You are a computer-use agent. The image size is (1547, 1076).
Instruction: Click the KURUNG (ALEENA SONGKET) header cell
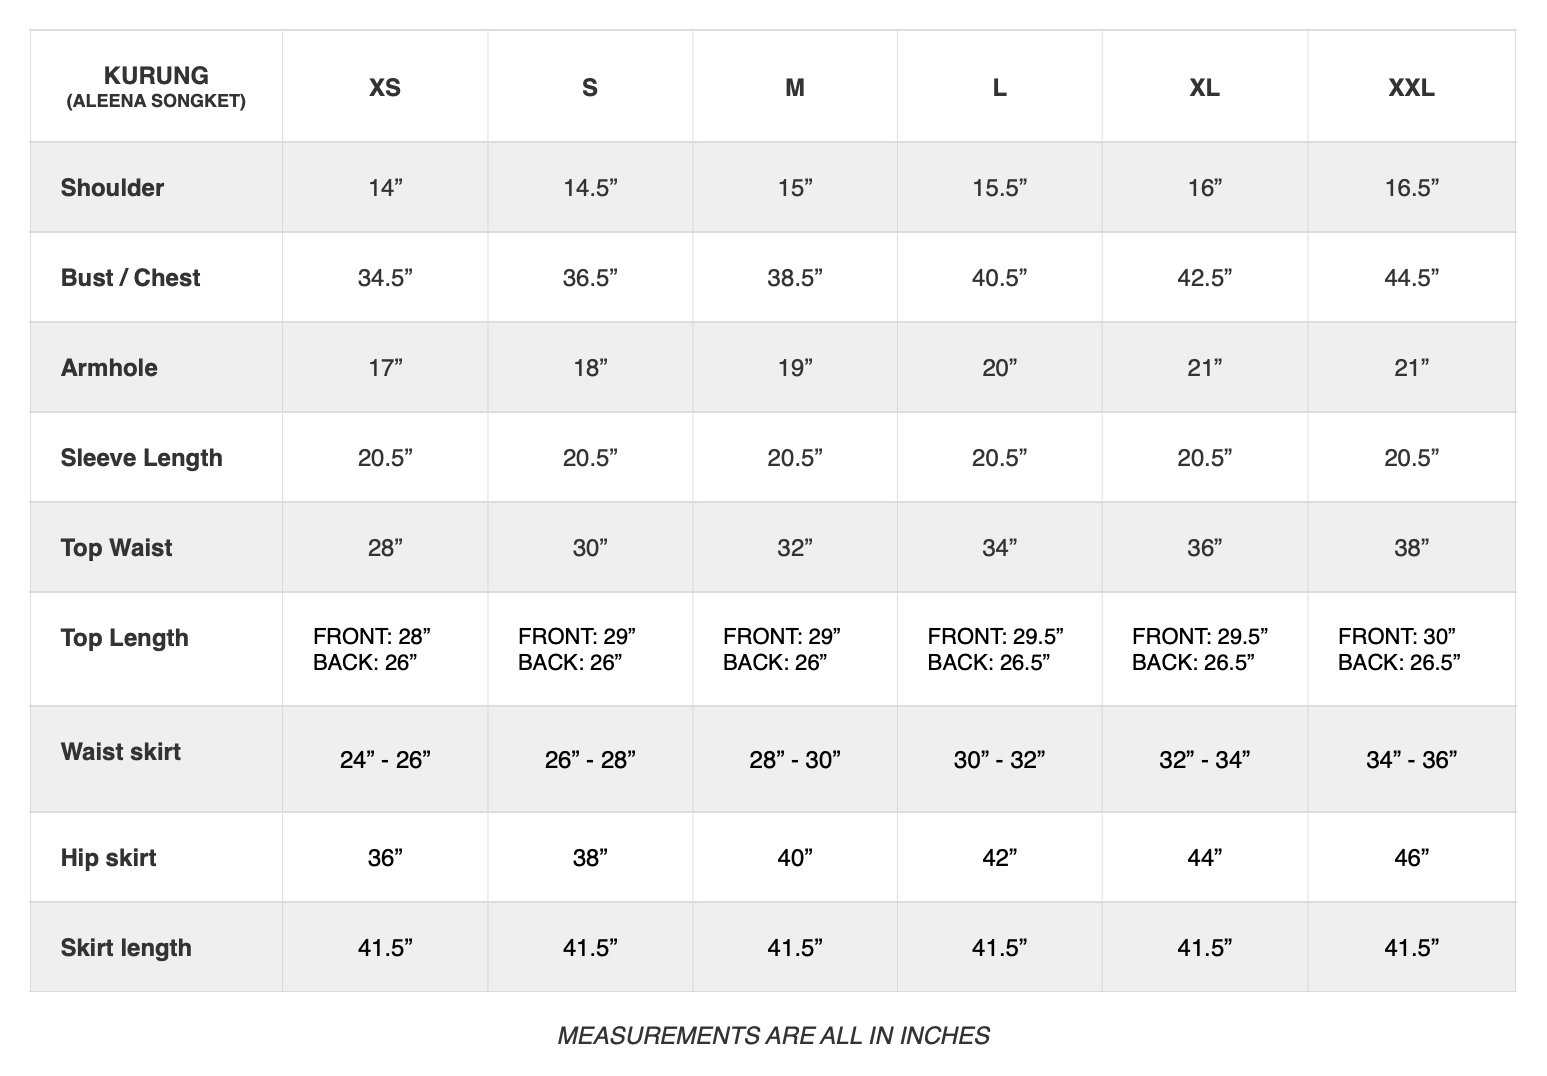(156, 87)
